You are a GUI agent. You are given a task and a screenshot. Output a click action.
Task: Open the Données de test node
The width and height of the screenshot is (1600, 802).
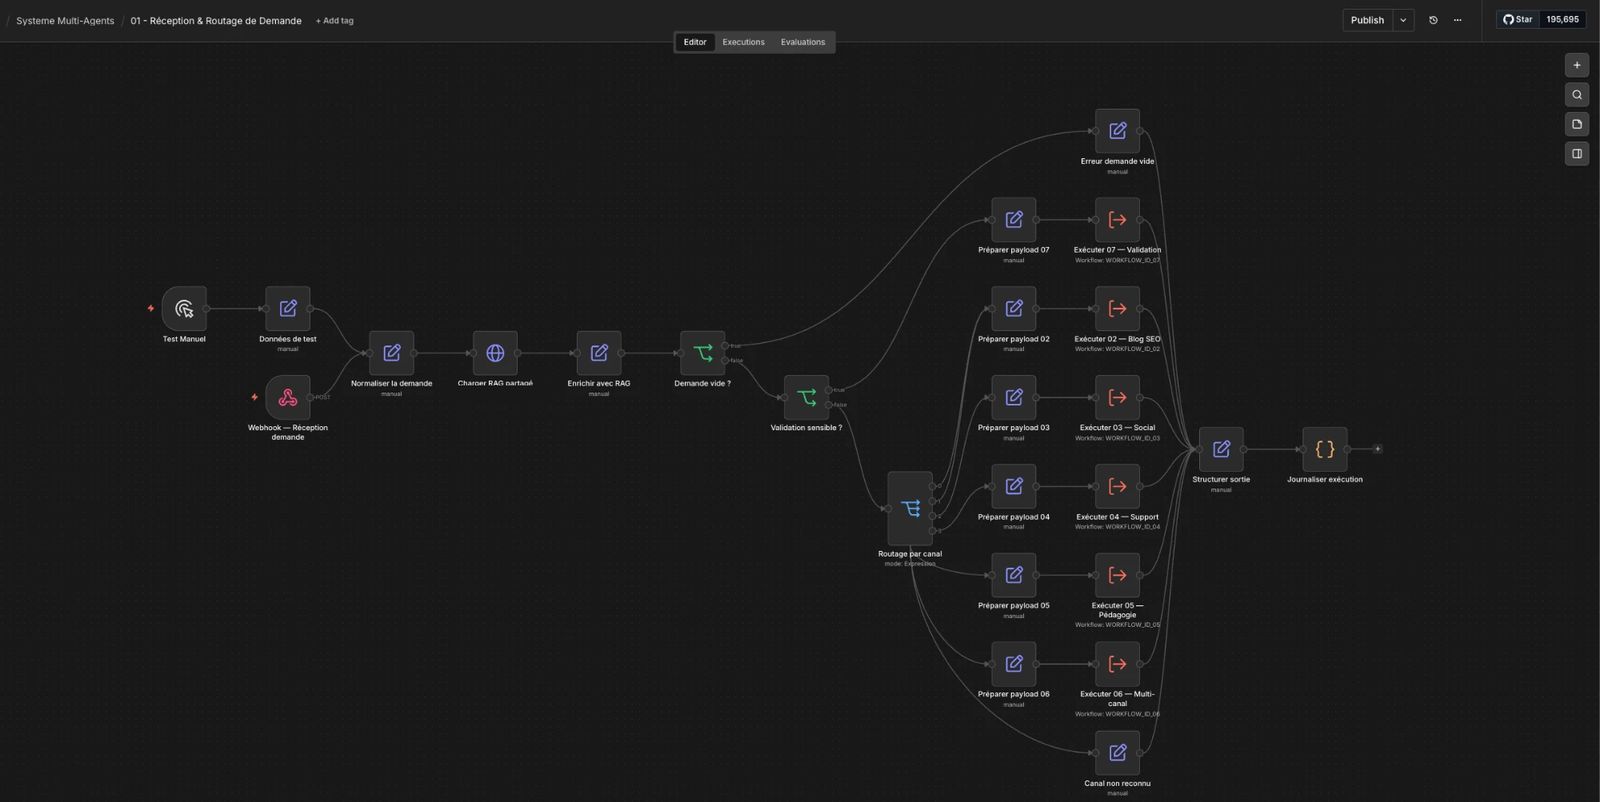coord(288,309)
